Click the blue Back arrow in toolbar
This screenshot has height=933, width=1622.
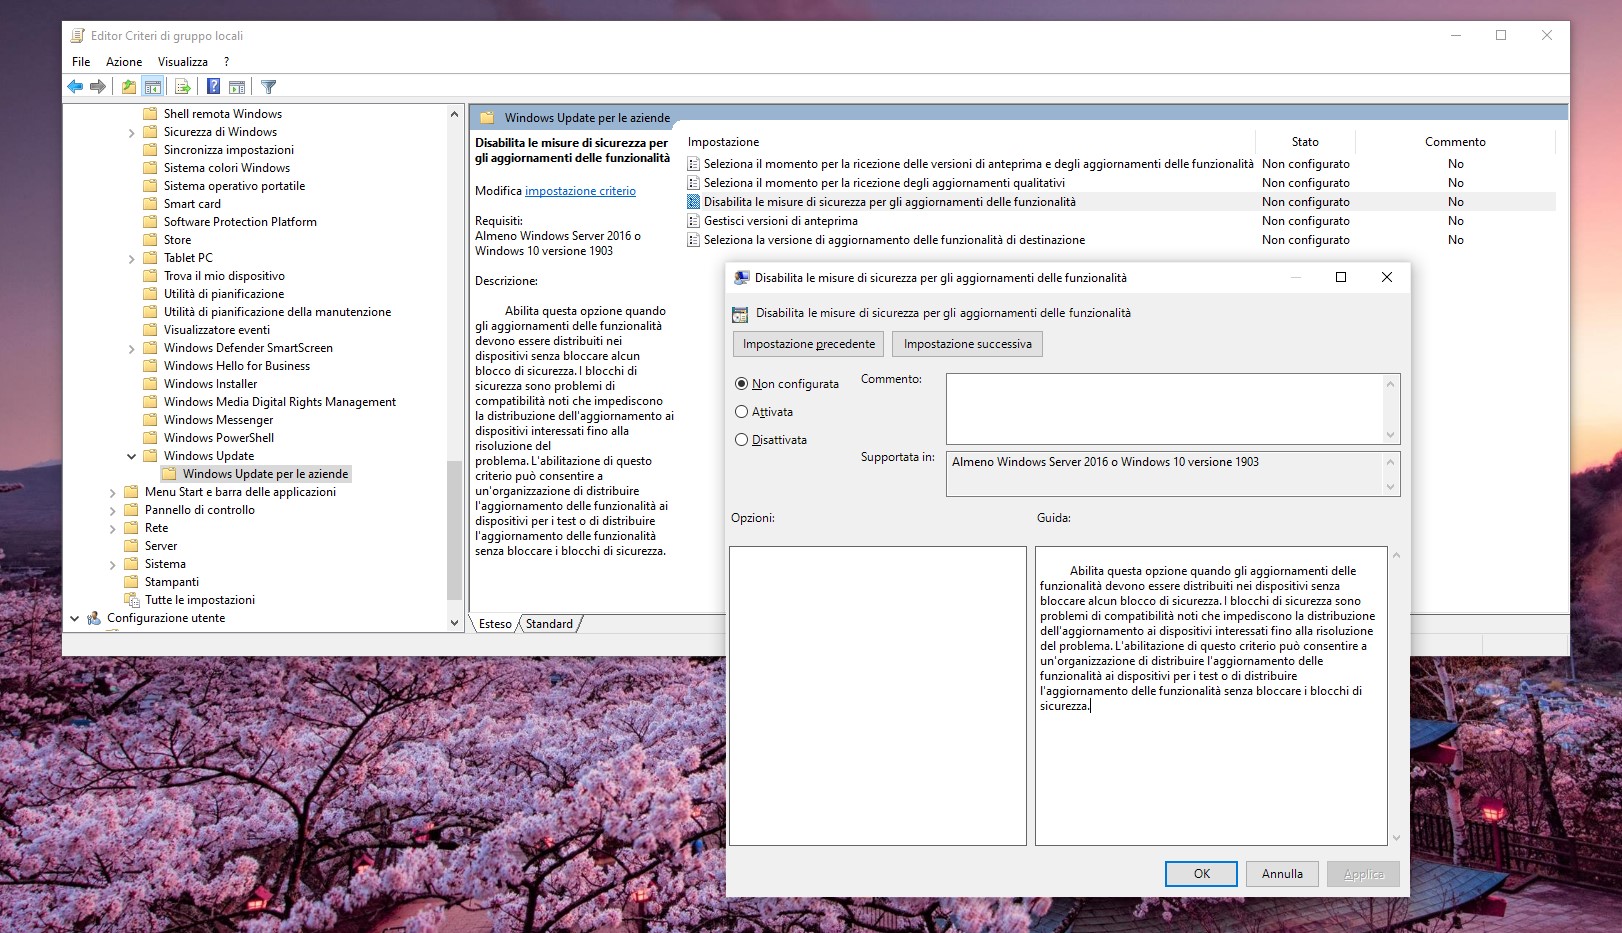(75, 87)
